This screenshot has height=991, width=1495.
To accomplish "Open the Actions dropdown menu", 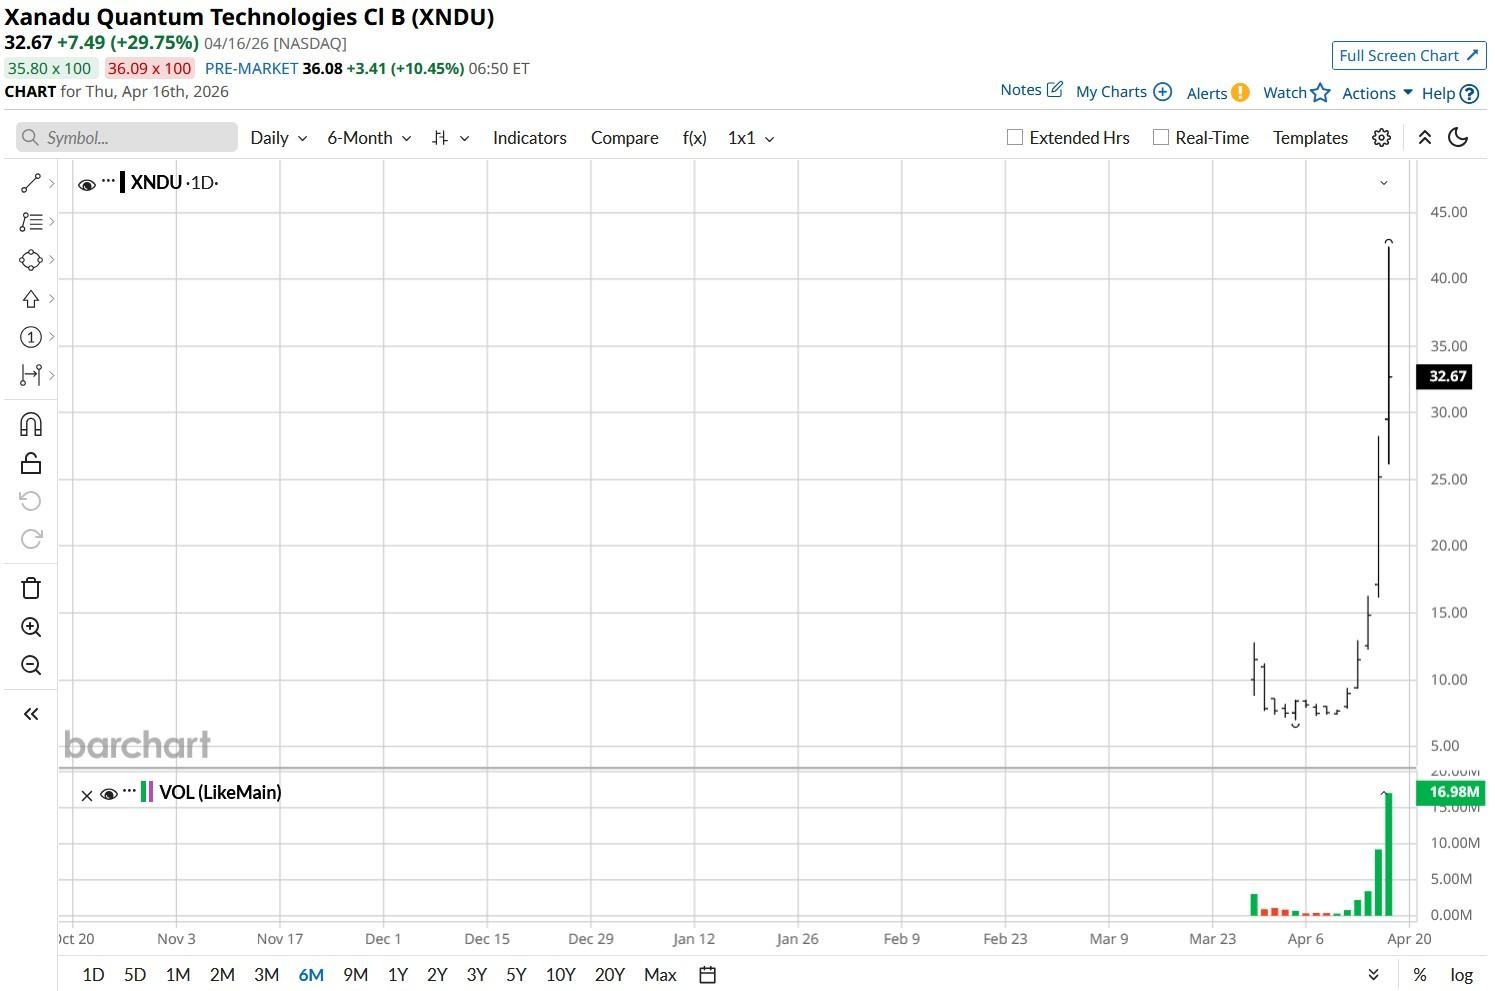I will (x=1377, y=93).
